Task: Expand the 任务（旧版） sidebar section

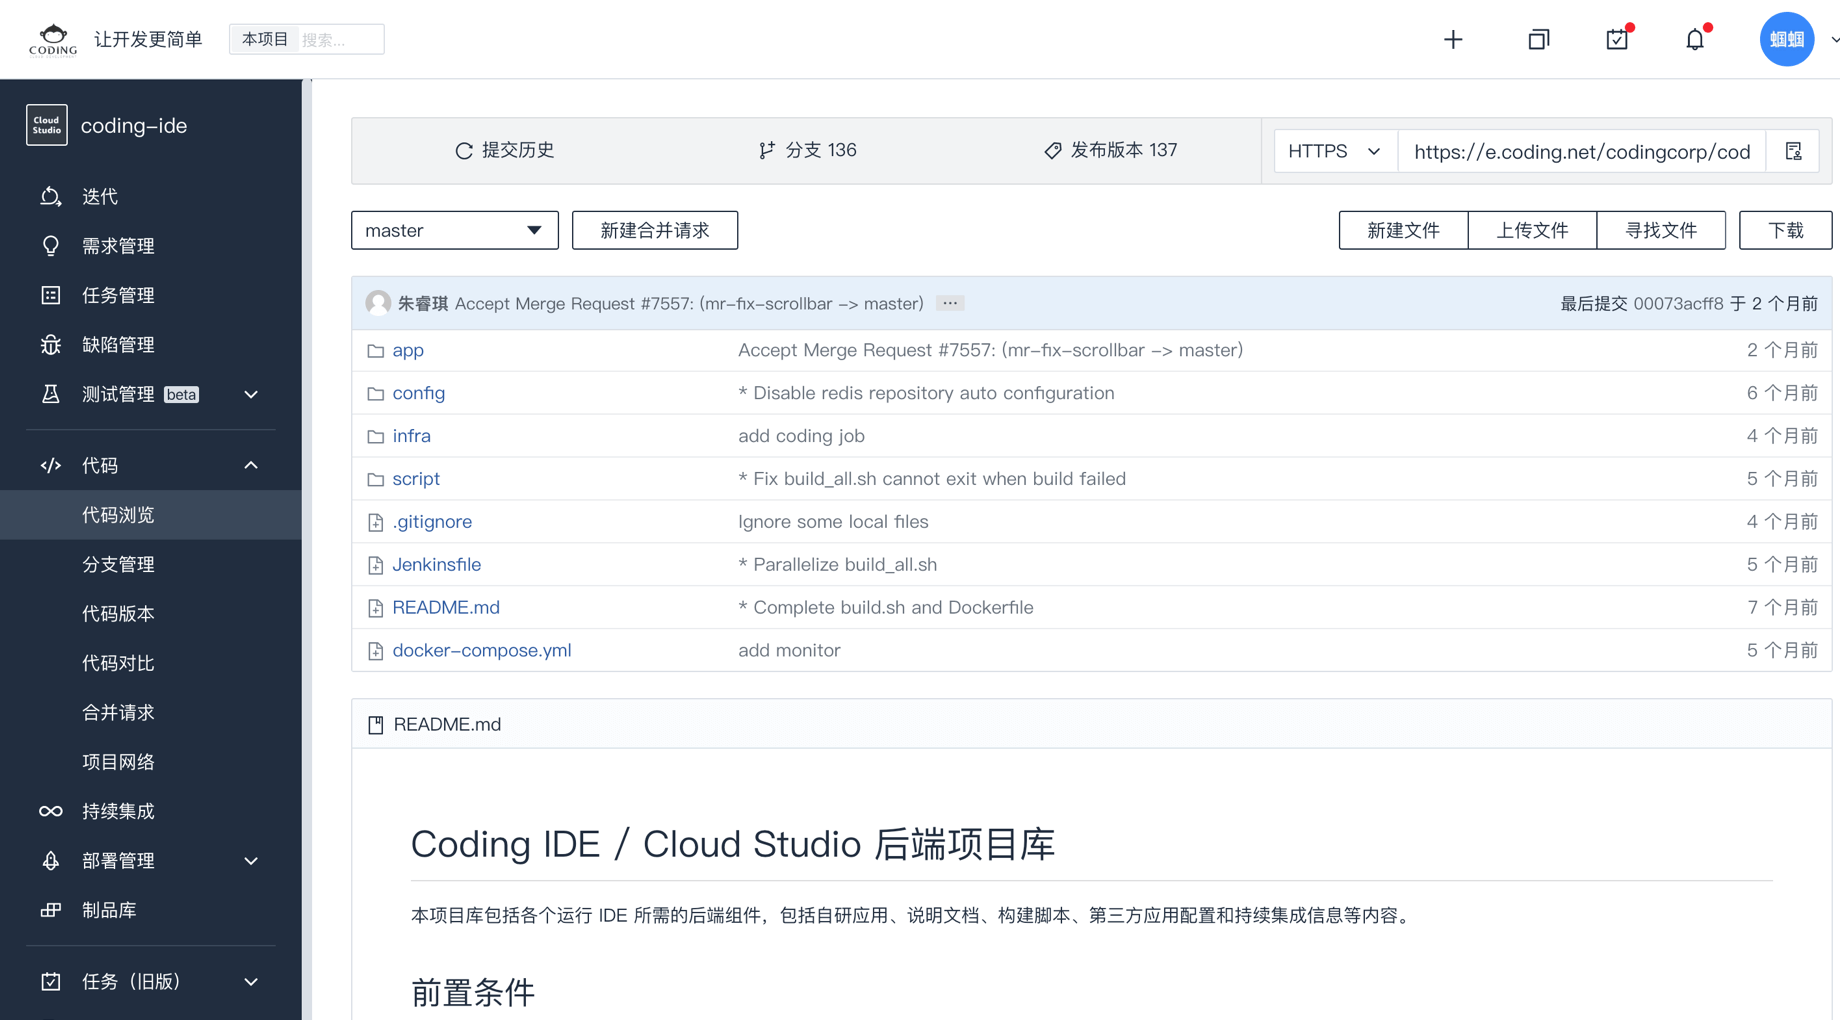Action: coord(251,982)
